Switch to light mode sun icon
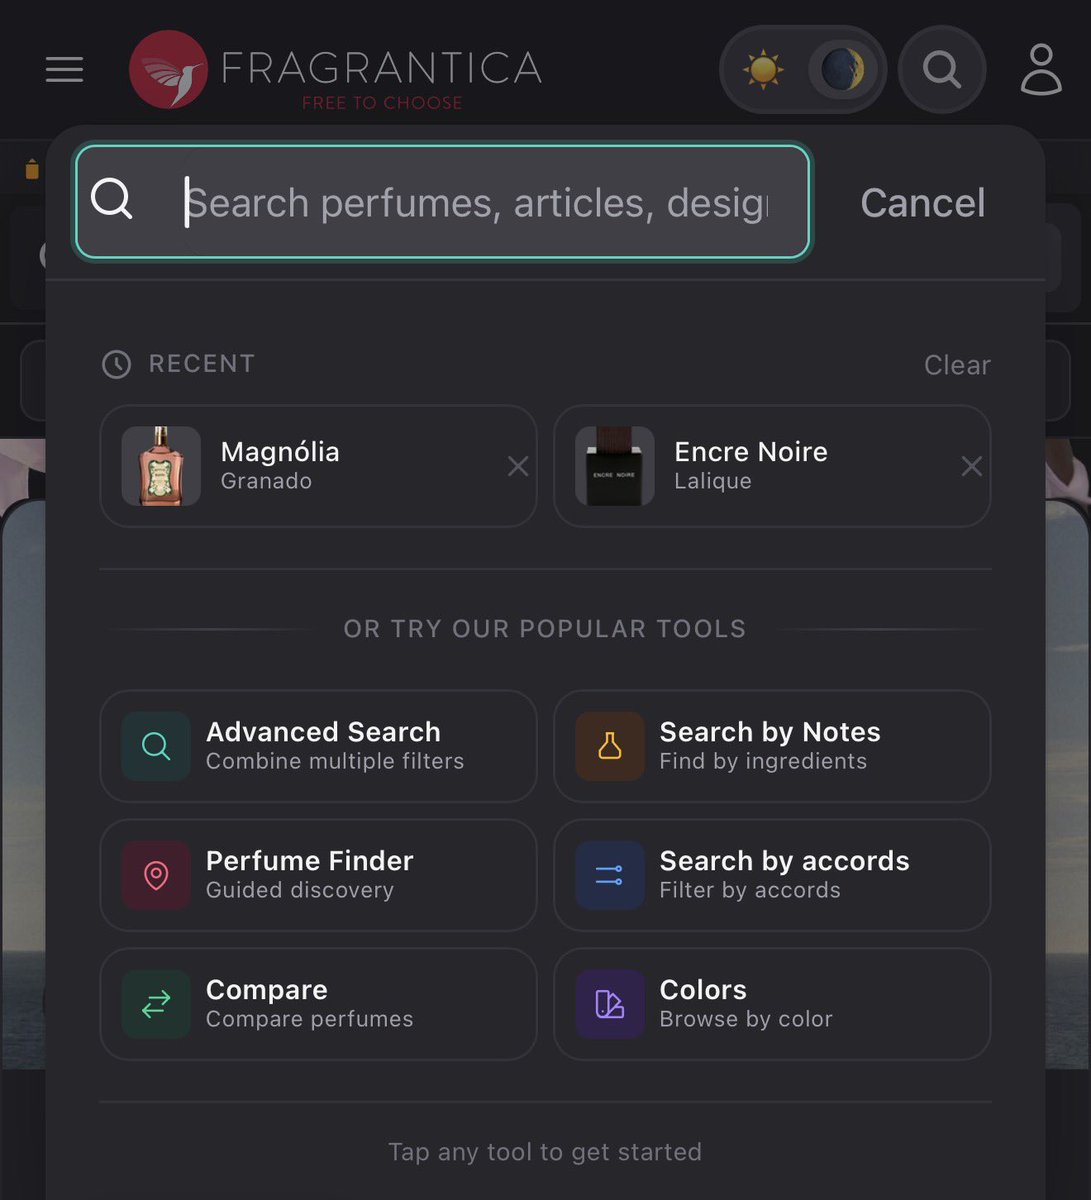Screen dimensions: 1091x1200 pos(763,70)
